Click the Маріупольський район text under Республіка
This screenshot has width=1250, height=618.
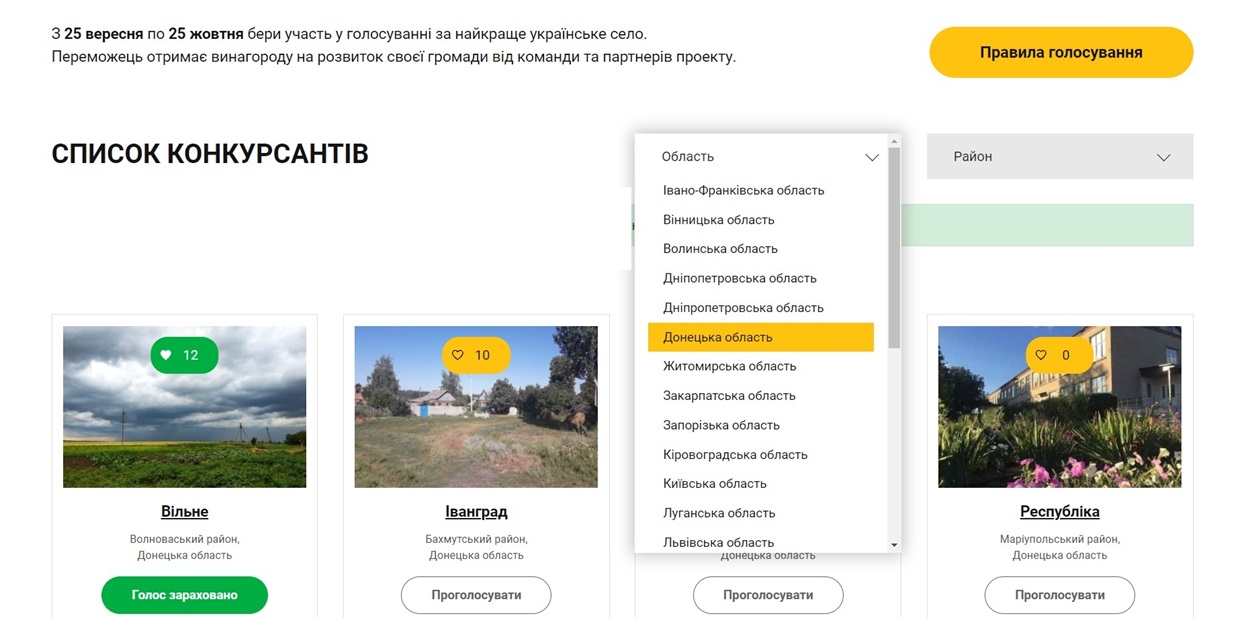pos(1060,539)
